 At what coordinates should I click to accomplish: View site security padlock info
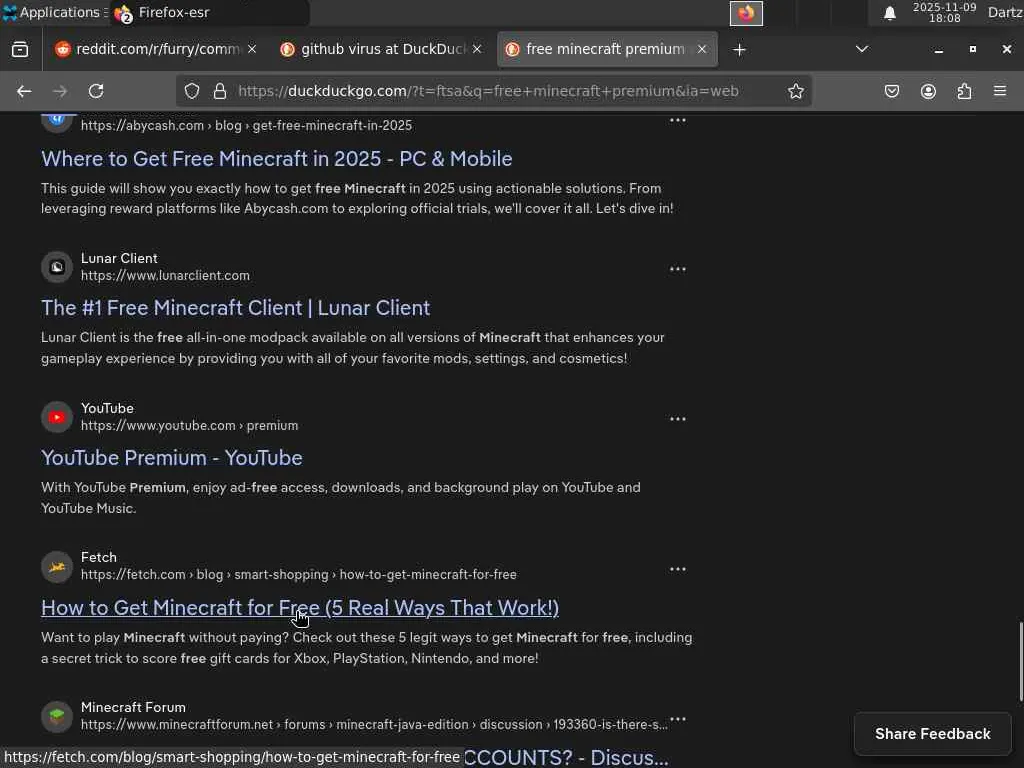point(220,91)
